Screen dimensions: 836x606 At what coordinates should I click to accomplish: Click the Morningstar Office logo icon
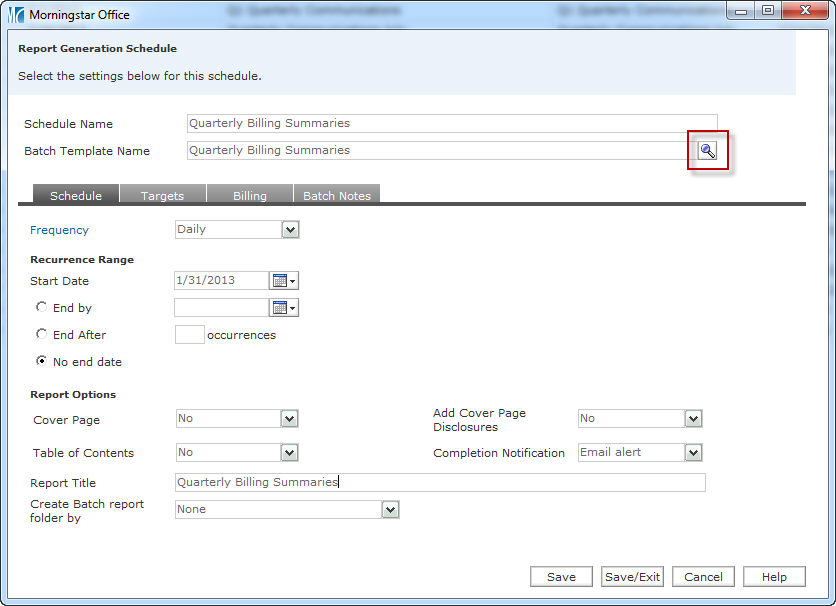pyautogui.click(x=16, y=15)
